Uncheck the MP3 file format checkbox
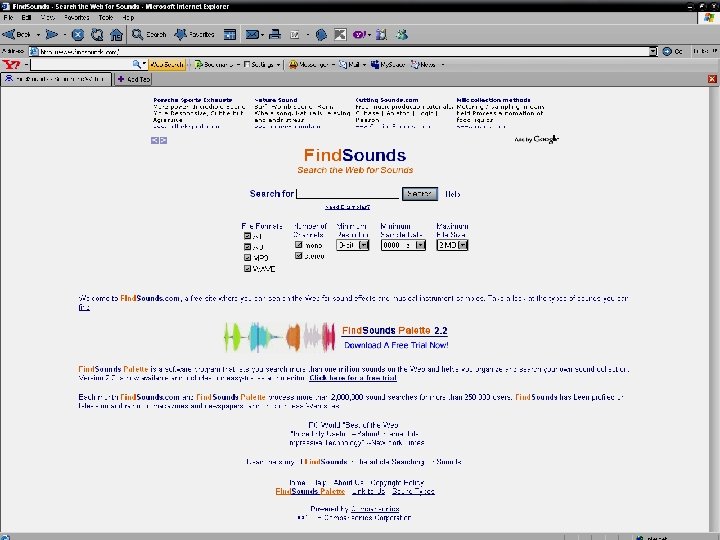Image resolution: width=720 pixels, height=540 pixels. tap(248, 258)
